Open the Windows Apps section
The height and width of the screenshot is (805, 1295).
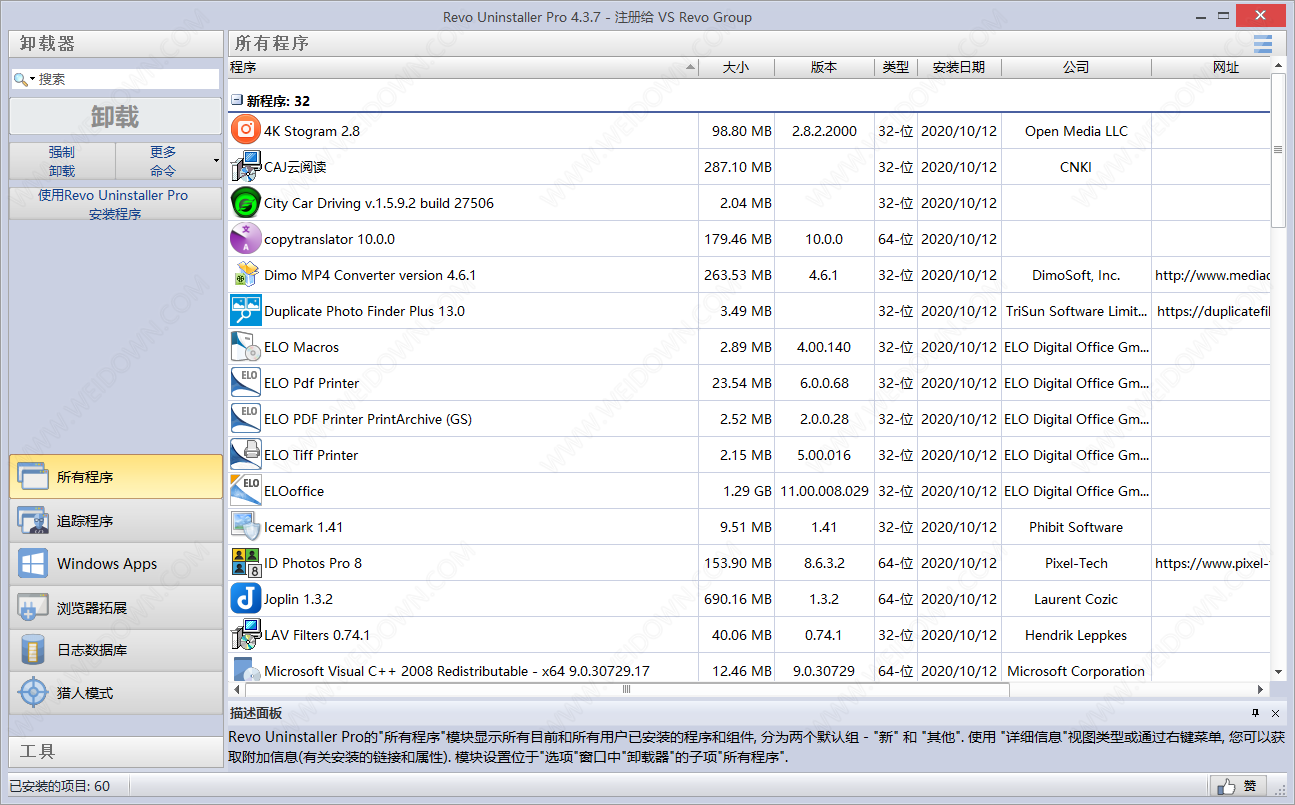click(116, 563)
